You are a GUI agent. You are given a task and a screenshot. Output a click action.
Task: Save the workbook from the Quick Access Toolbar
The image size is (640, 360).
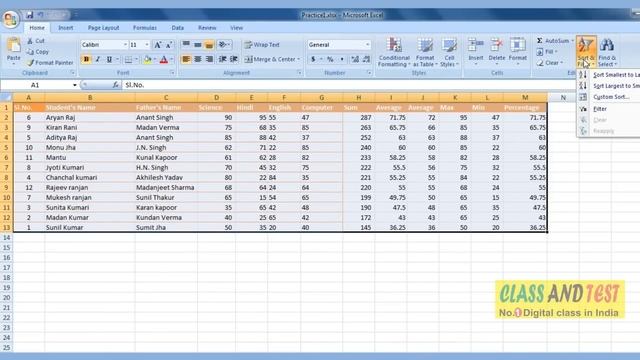pos(29,15)
